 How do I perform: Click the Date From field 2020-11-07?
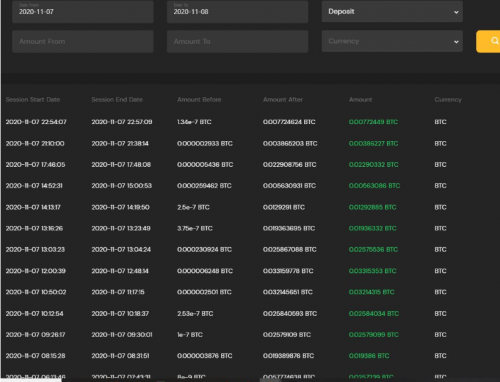[x=83, y=12]
